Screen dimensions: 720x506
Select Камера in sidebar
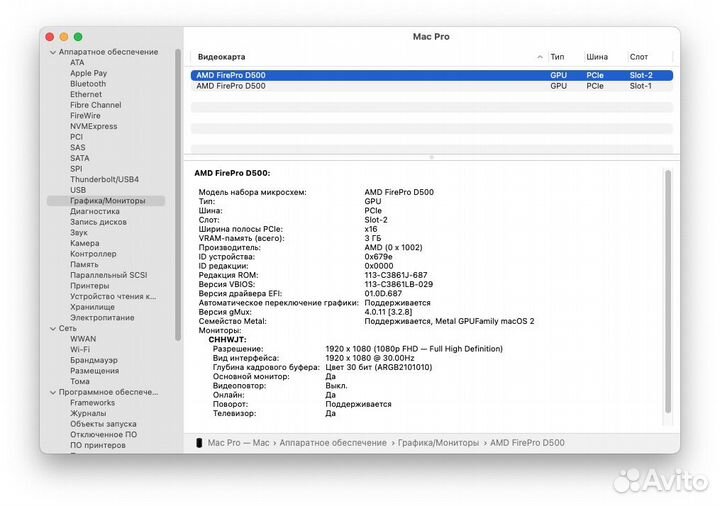[x=84, y=243]
